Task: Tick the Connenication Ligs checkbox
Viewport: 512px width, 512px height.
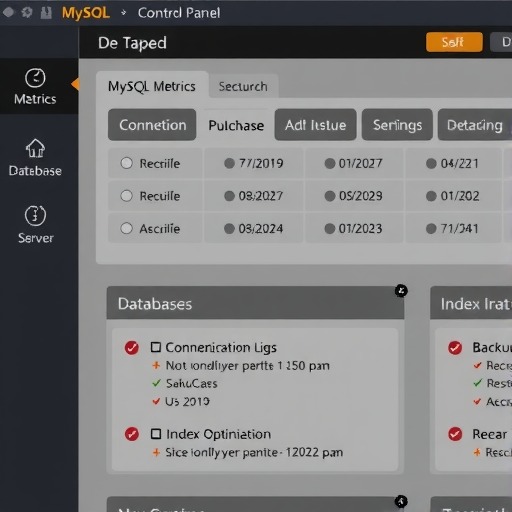Action: [x=156, y=347]
